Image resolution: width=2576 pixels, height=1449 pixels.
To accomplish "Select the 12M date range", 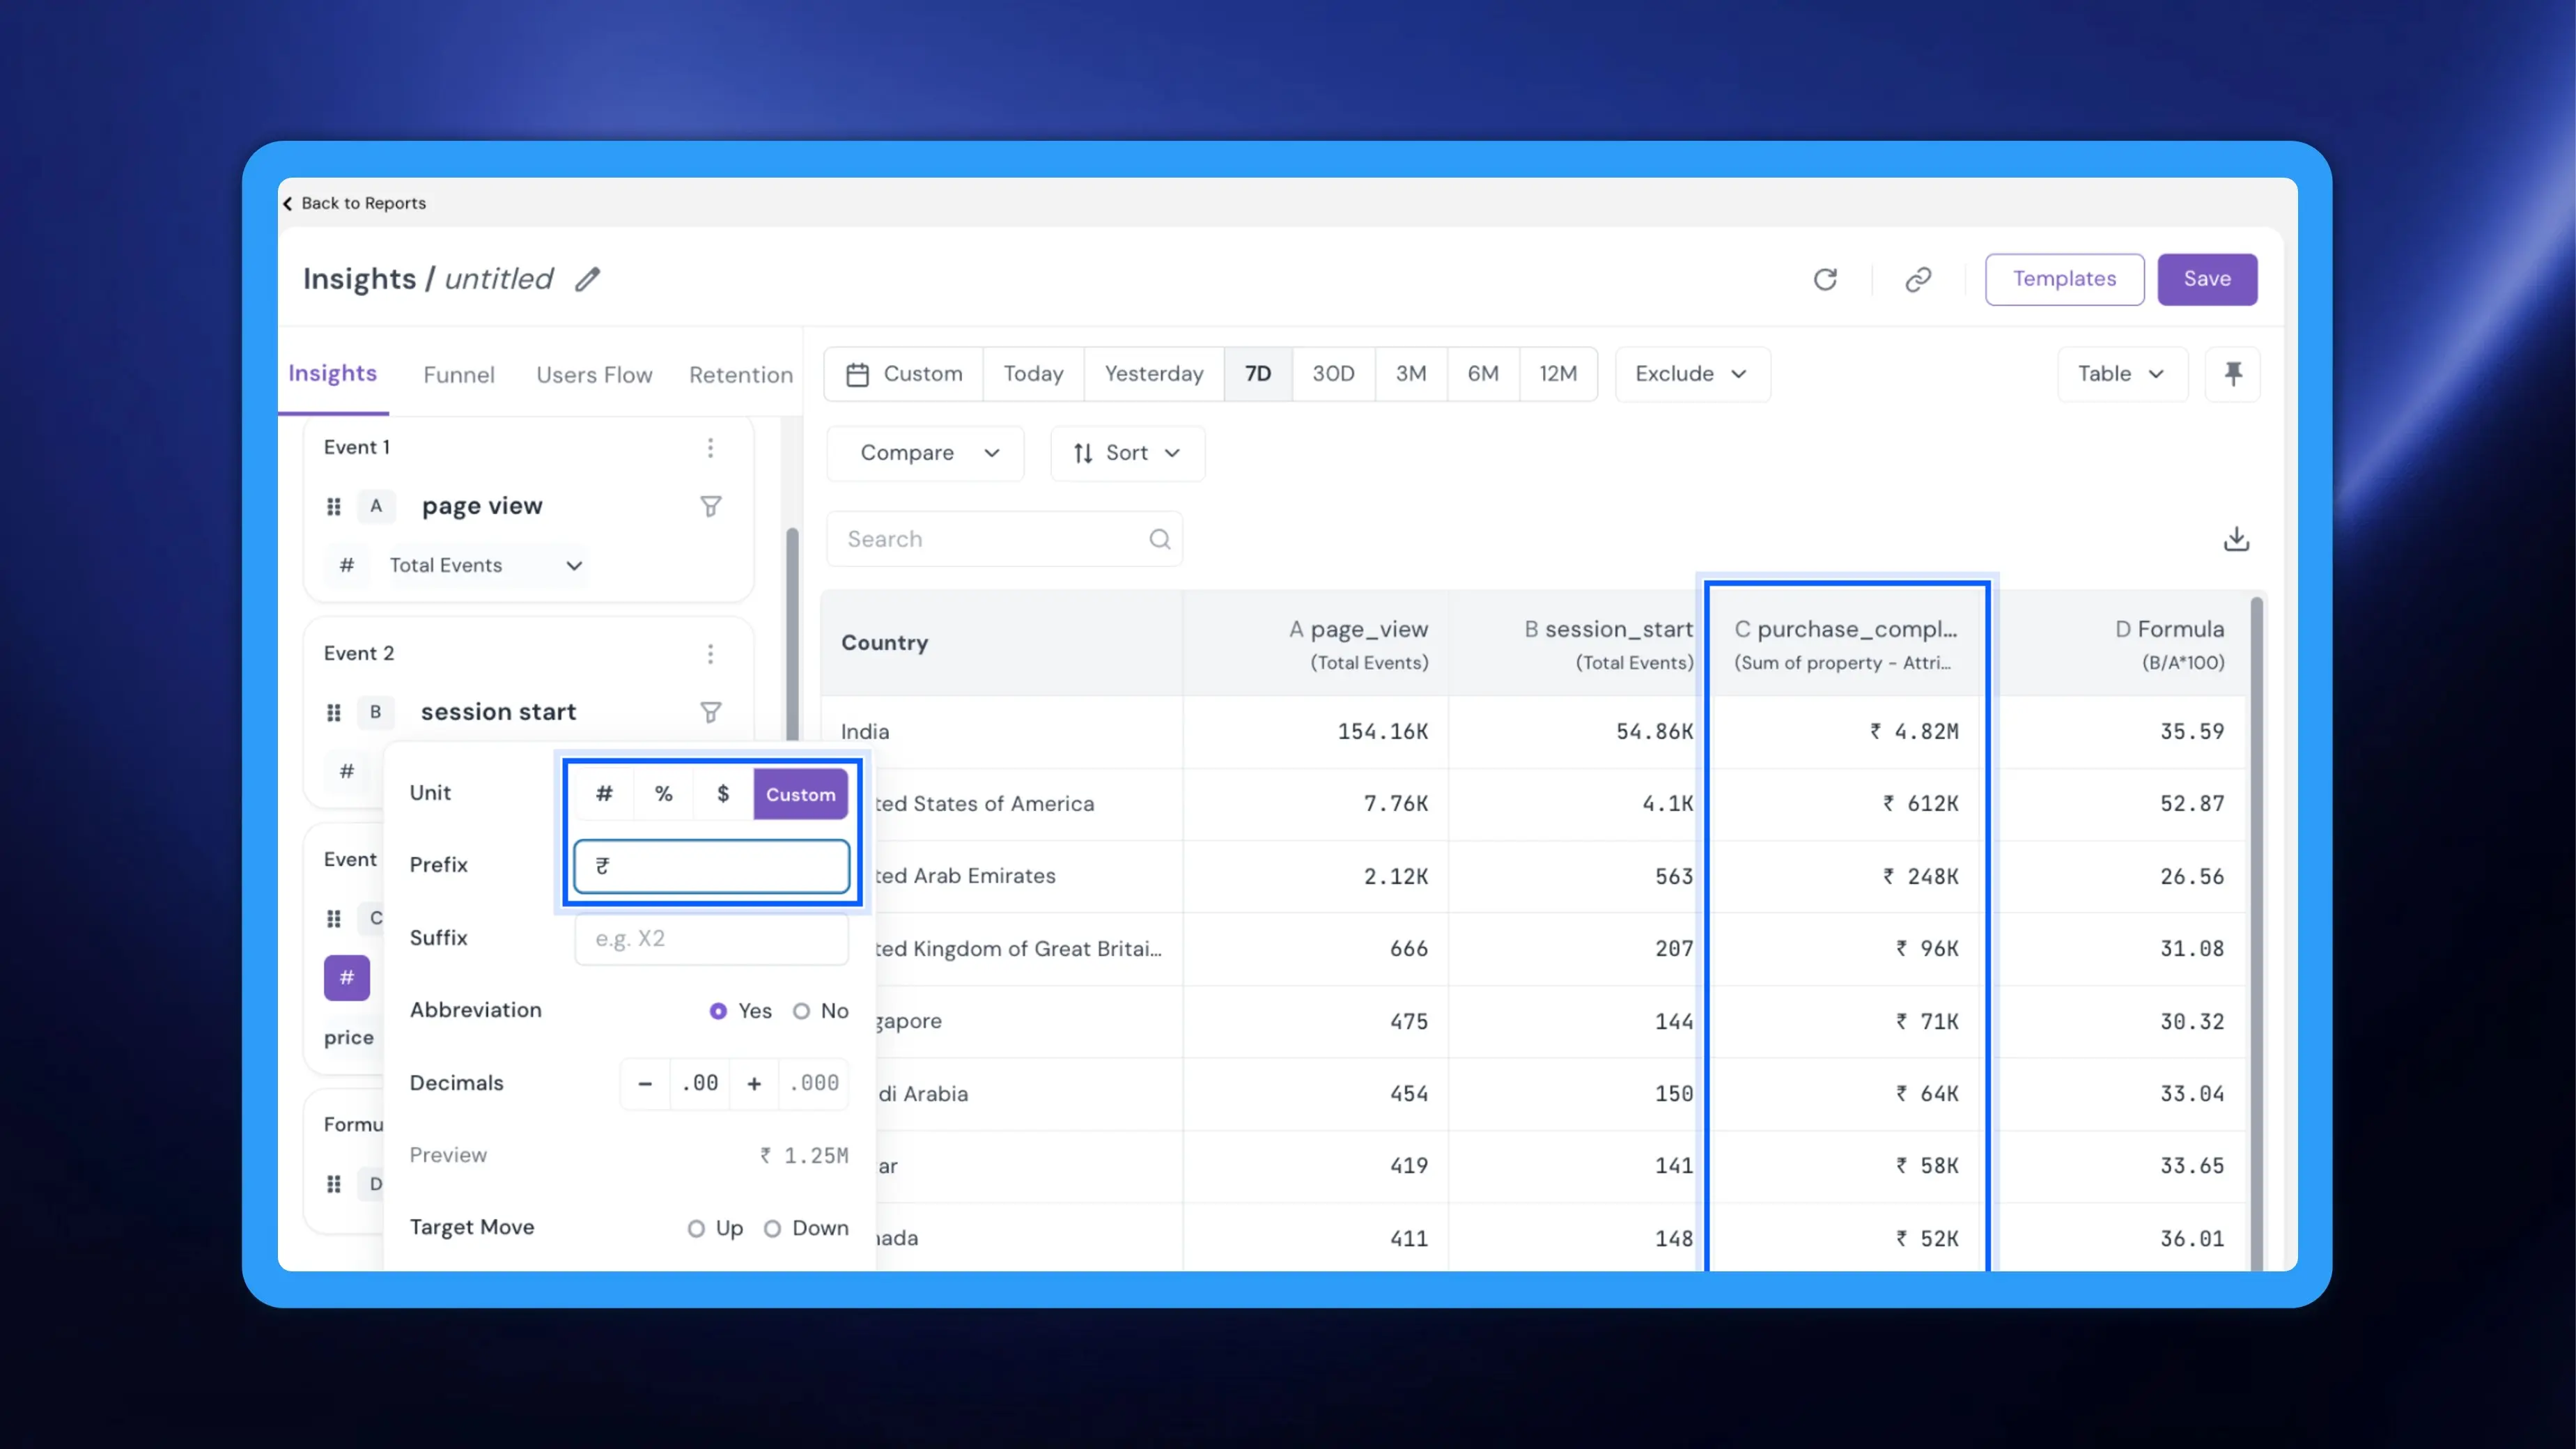I will pos(1558,374).
